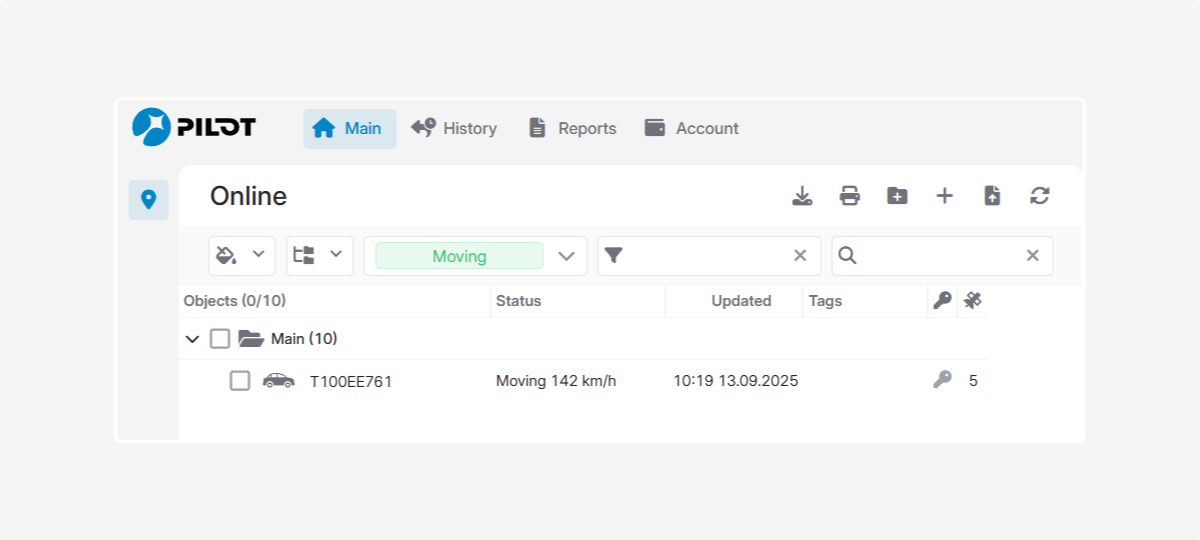Screen dimensions: 1200x540
Task: Click the refresh icon
Action: [x=1040, y=196]
